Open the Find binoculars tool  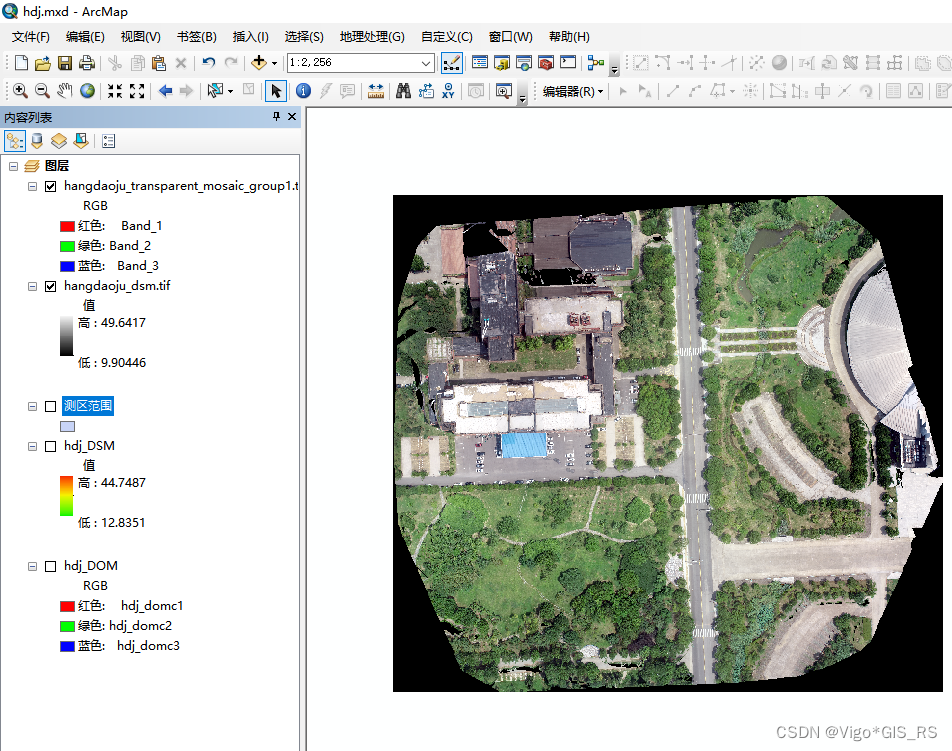point(404,91)
